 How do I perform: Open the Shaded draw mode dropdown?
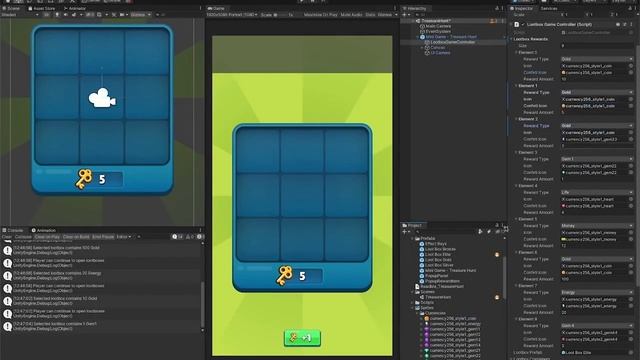20,15
